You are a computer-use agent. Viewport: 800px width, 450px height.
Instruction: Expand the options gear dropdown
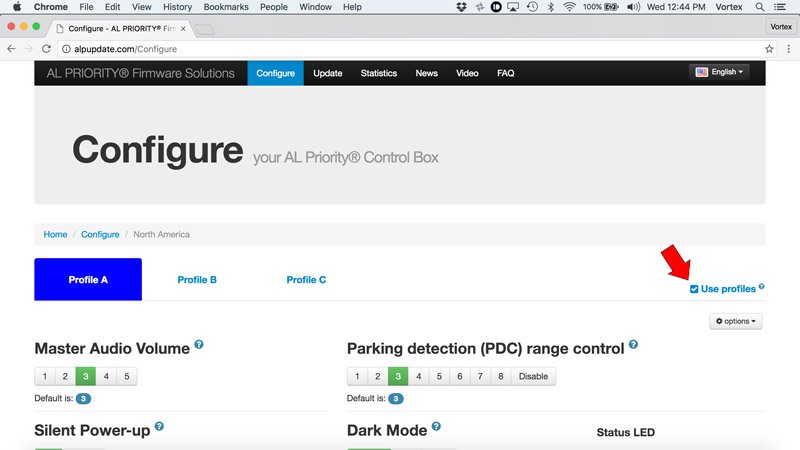[x=736, y=321]
